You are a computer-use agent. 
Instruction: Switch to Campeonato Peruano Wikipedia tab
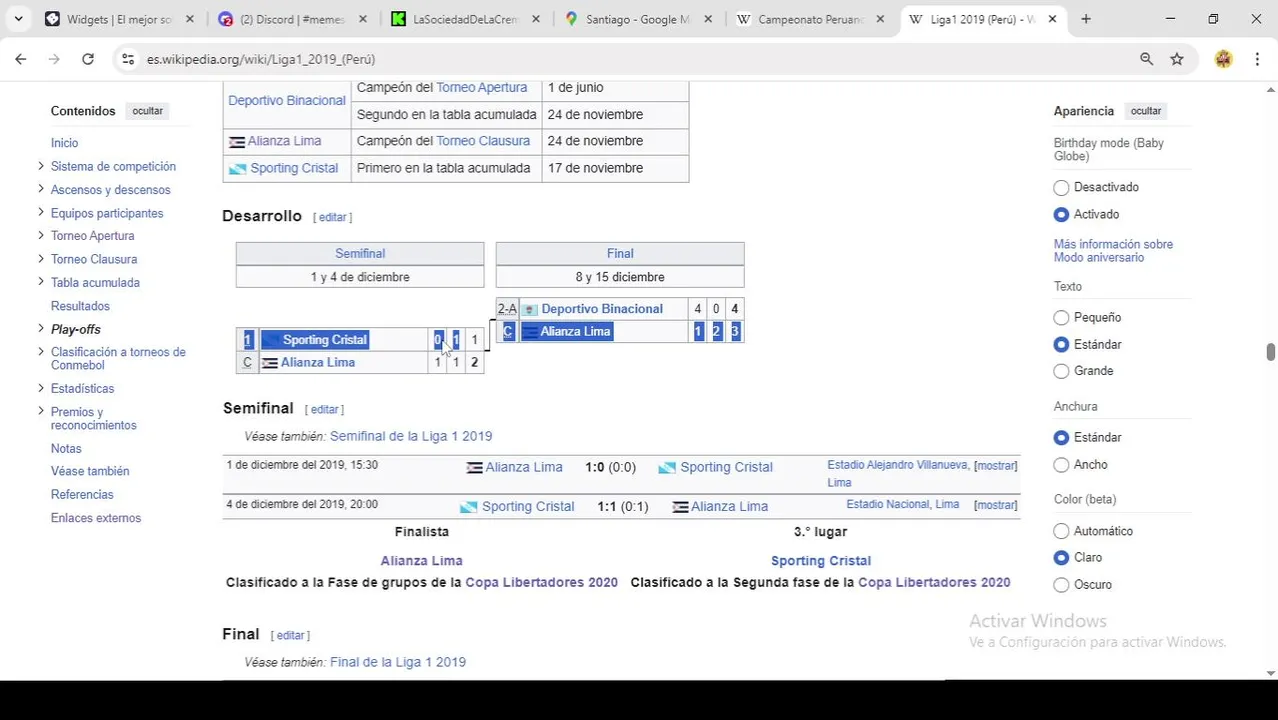[x=811, y=19]
